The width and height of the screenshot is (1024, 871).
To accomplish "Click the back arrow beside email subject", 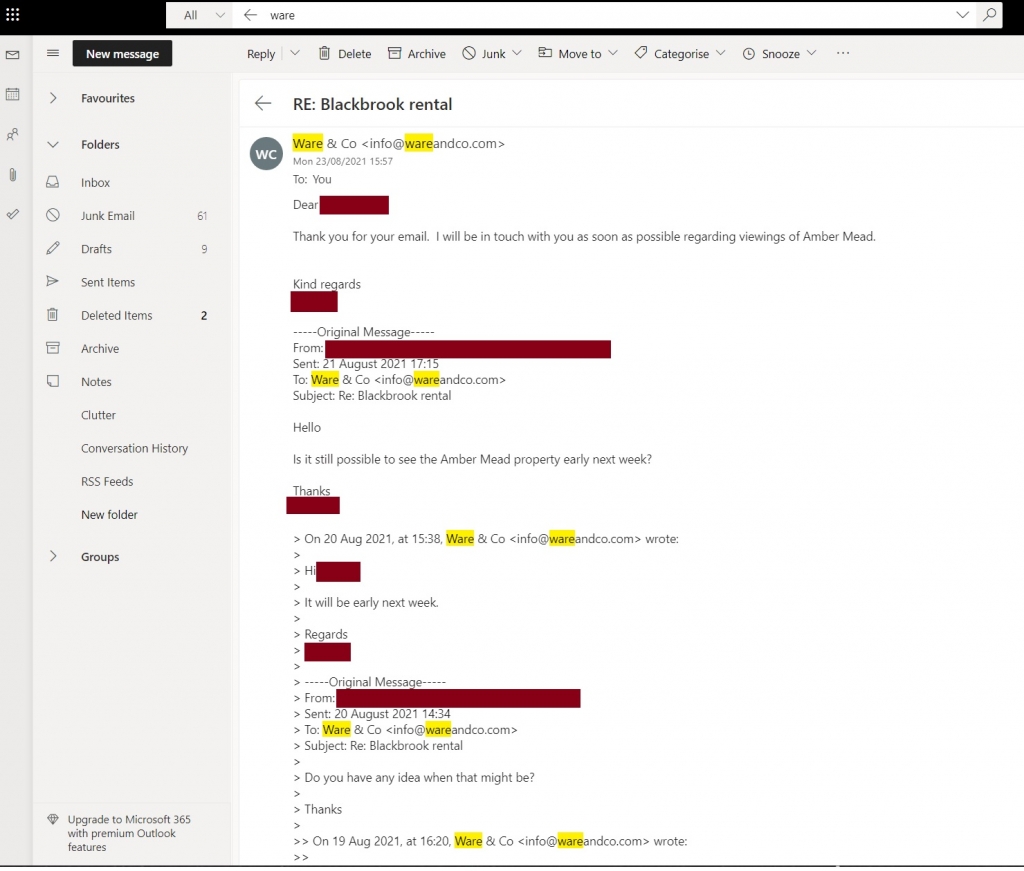I will [x=263, y=103].
